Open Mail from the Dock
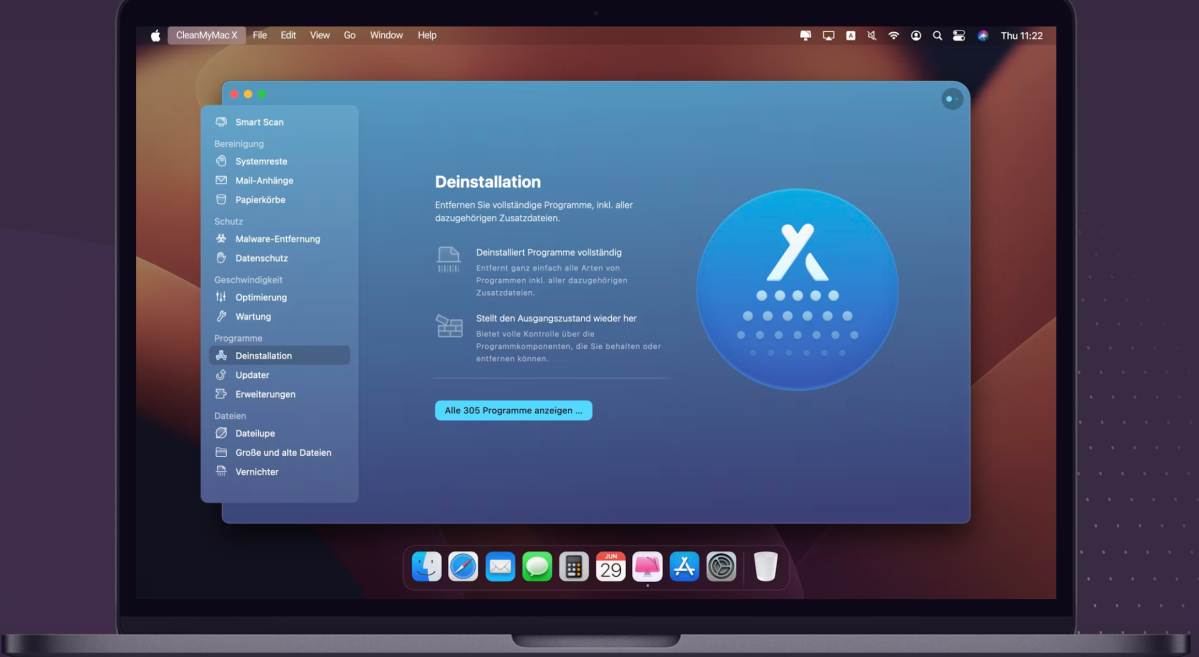 pos(500,567)
